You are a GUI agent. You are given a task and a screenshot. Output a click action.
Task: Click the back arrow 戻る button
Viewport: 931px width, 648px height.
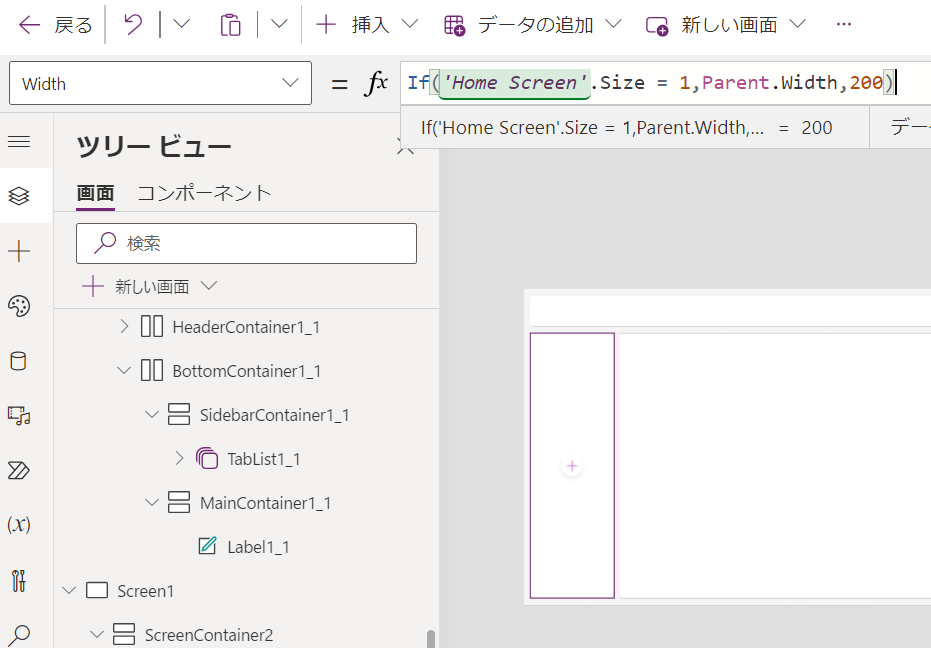[55, 25]
